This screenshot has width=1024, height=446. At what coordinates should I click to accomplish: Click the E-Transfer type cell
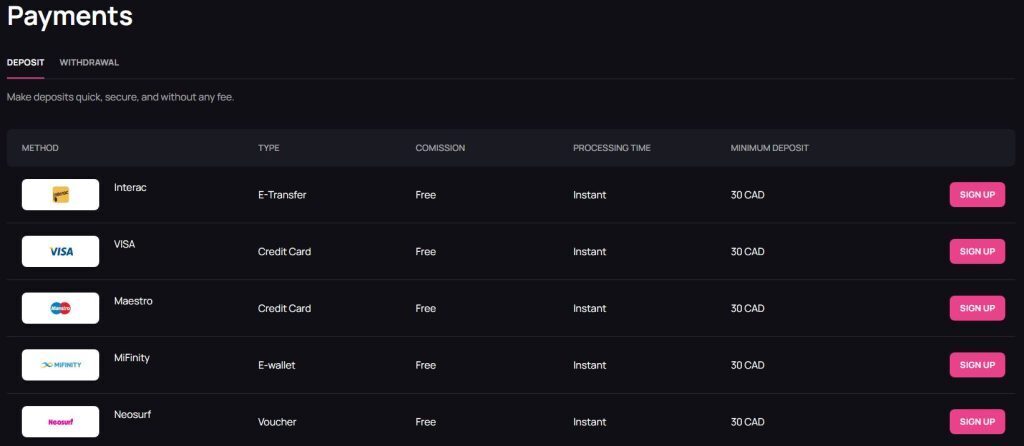[x=282, y=195]
